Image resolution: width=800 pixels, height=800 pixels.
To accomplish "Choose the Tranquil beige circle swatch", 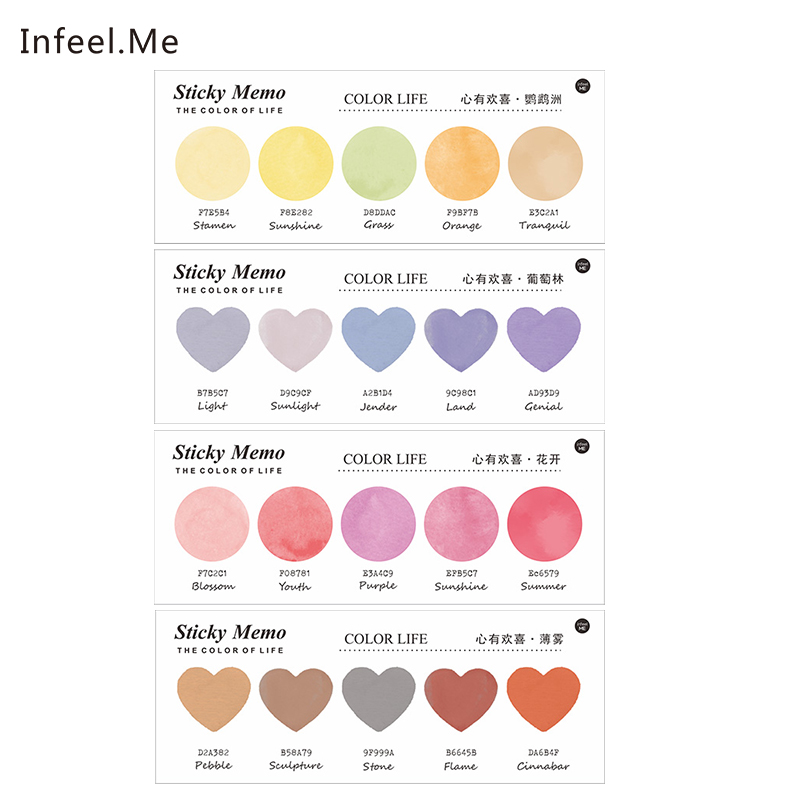I will (545, 163).
